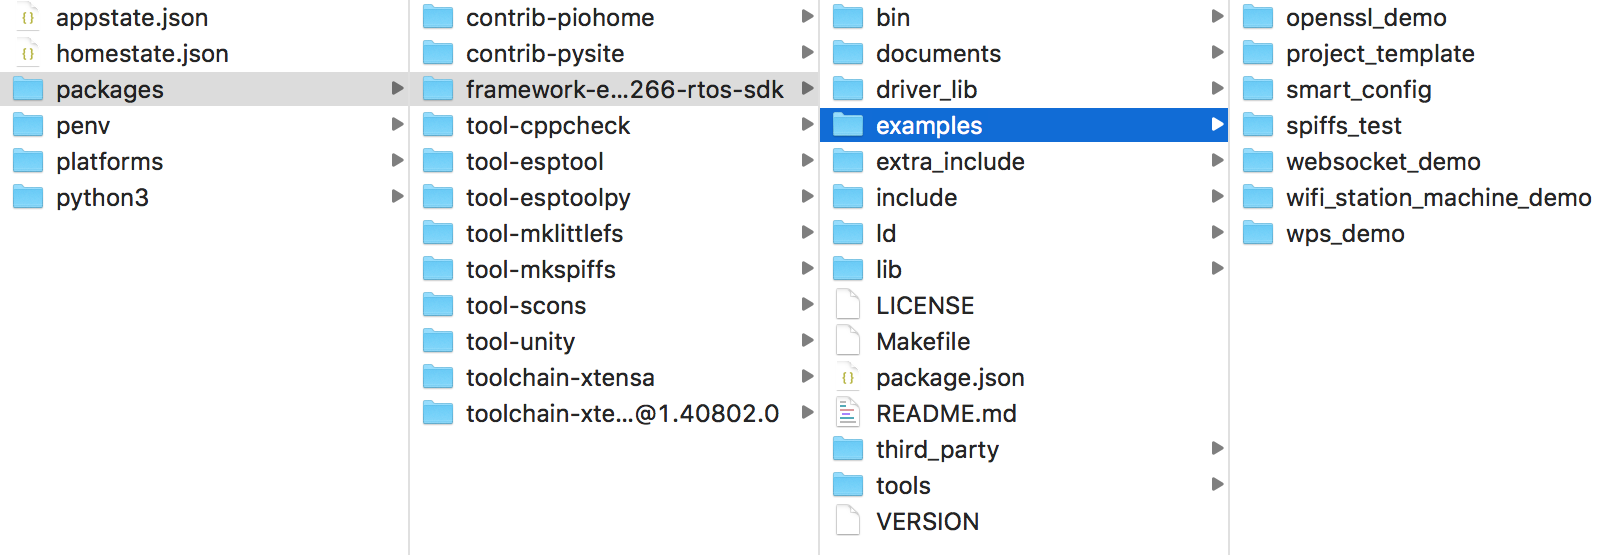Click the third_party folder icon
The height and width of the screenshot is (555, 1617).
click(848, 449)
